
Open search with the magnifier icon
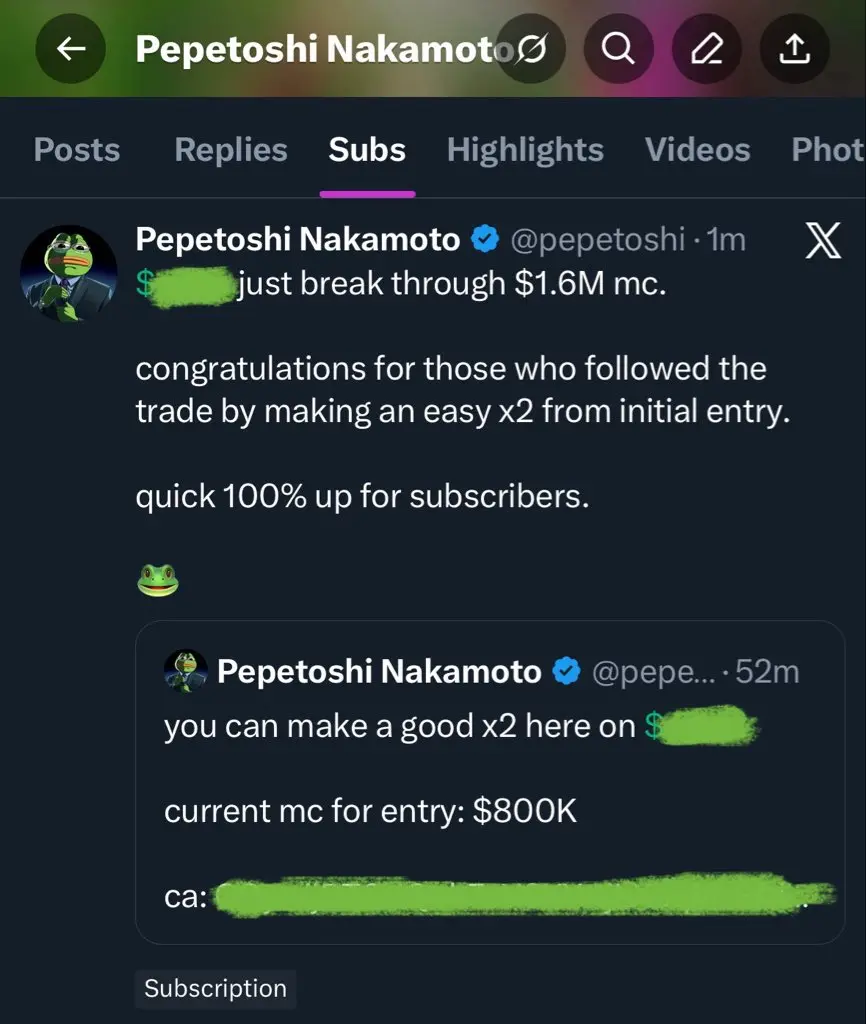[x=619, y=48]
